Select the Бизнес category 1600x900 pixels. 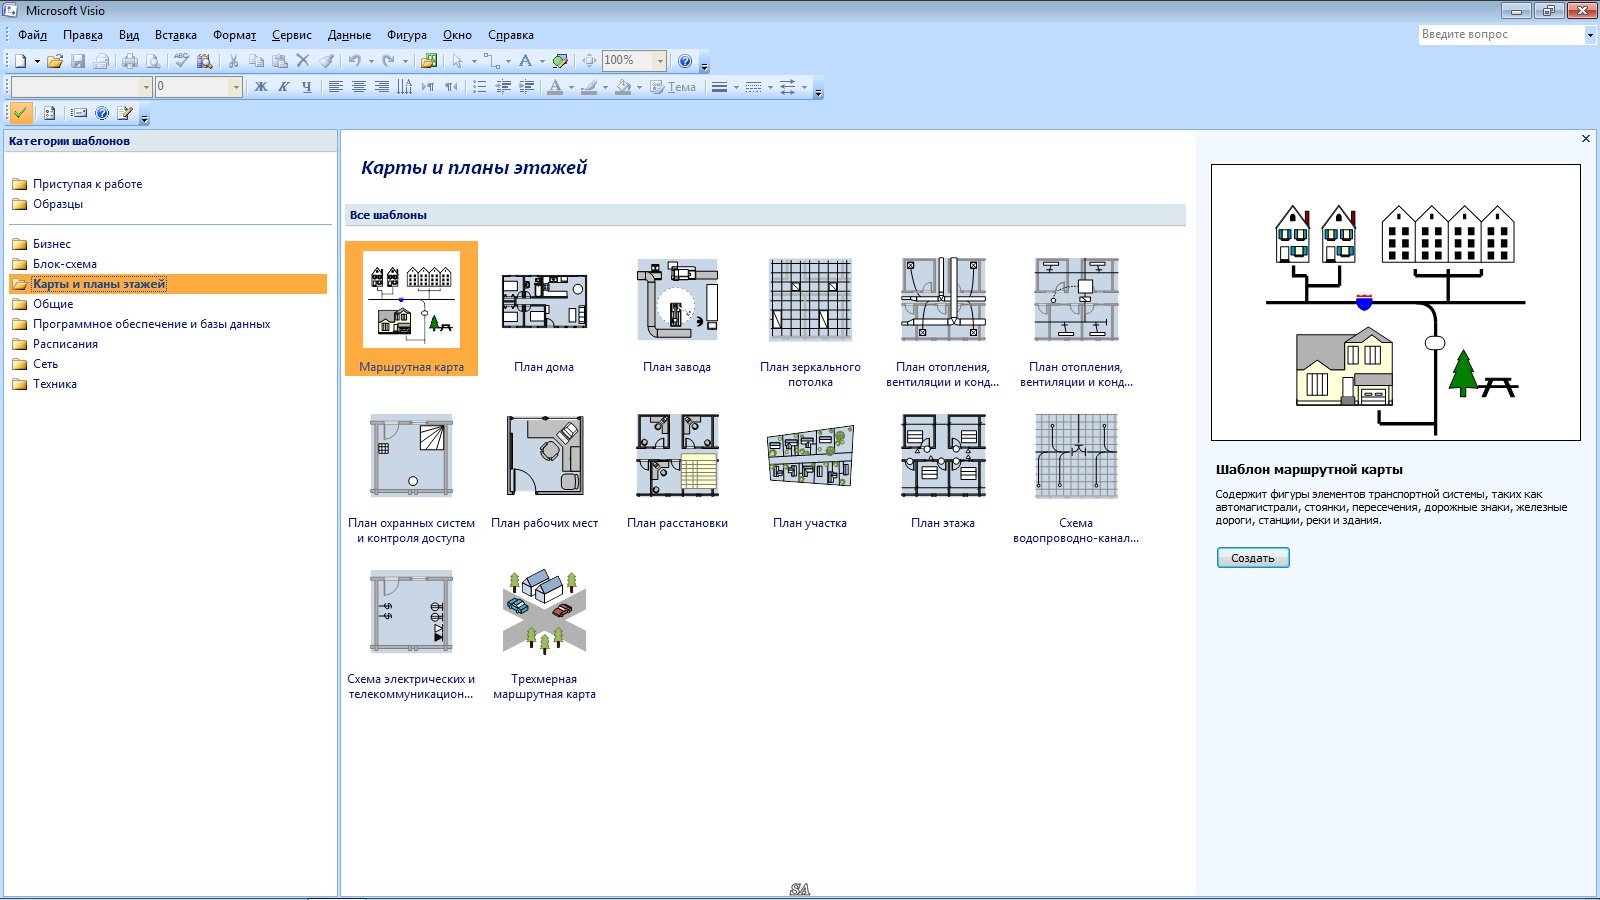pyautogui.click(x=52, y=244)
